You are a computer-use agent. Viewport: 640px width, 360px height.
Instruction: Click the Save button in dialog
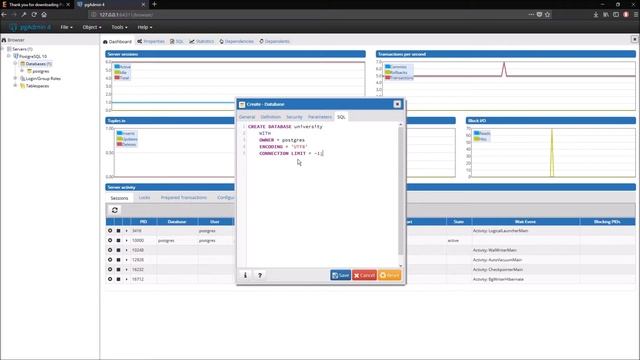(340, 275)
